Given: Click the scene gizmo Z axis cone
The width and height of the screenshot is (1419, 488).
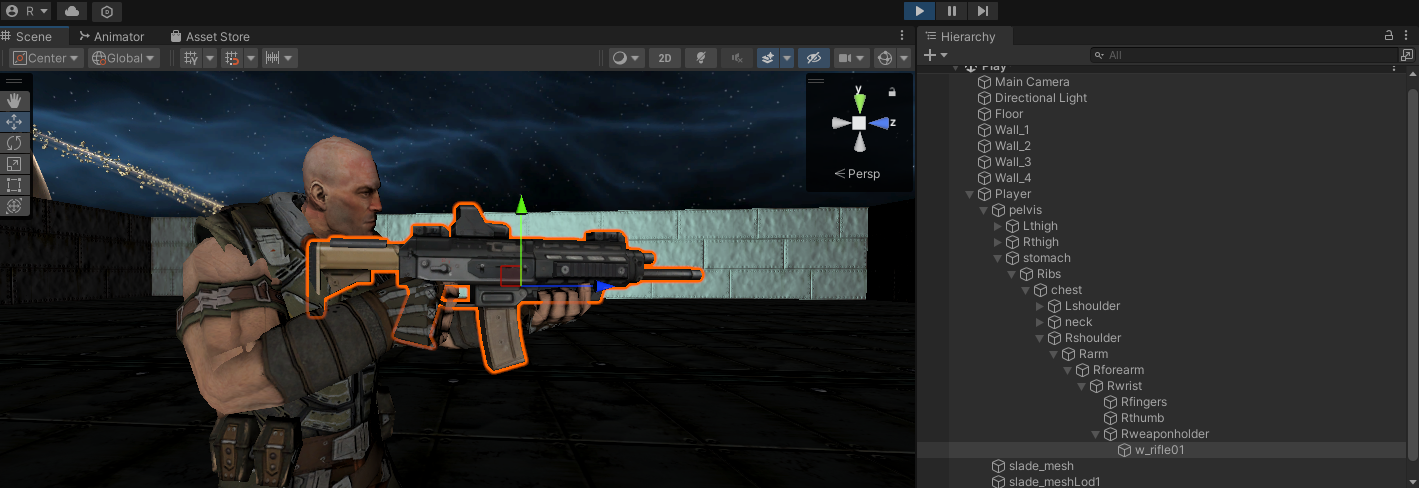Looking at the screenshot, I should pyautogui.click(x=881, y=122).
